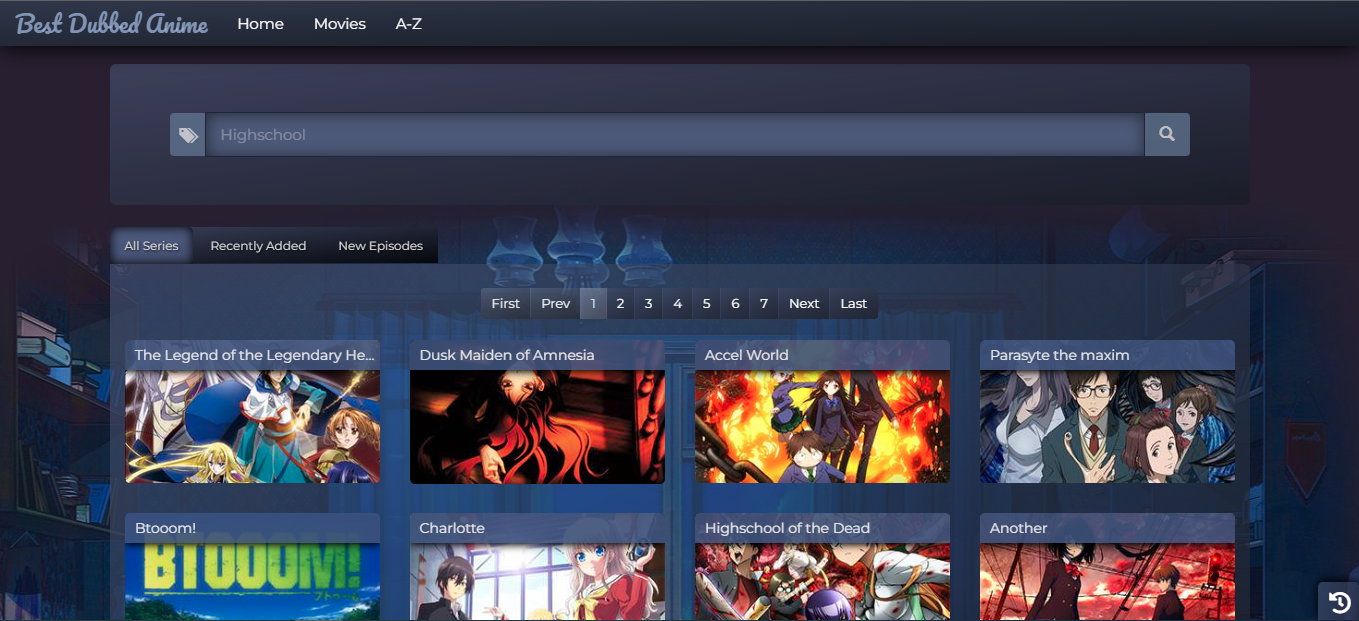This screenshot has height=621, width=1359.
Task: Click the magnifying glass search button
Action: (1167, 134)
